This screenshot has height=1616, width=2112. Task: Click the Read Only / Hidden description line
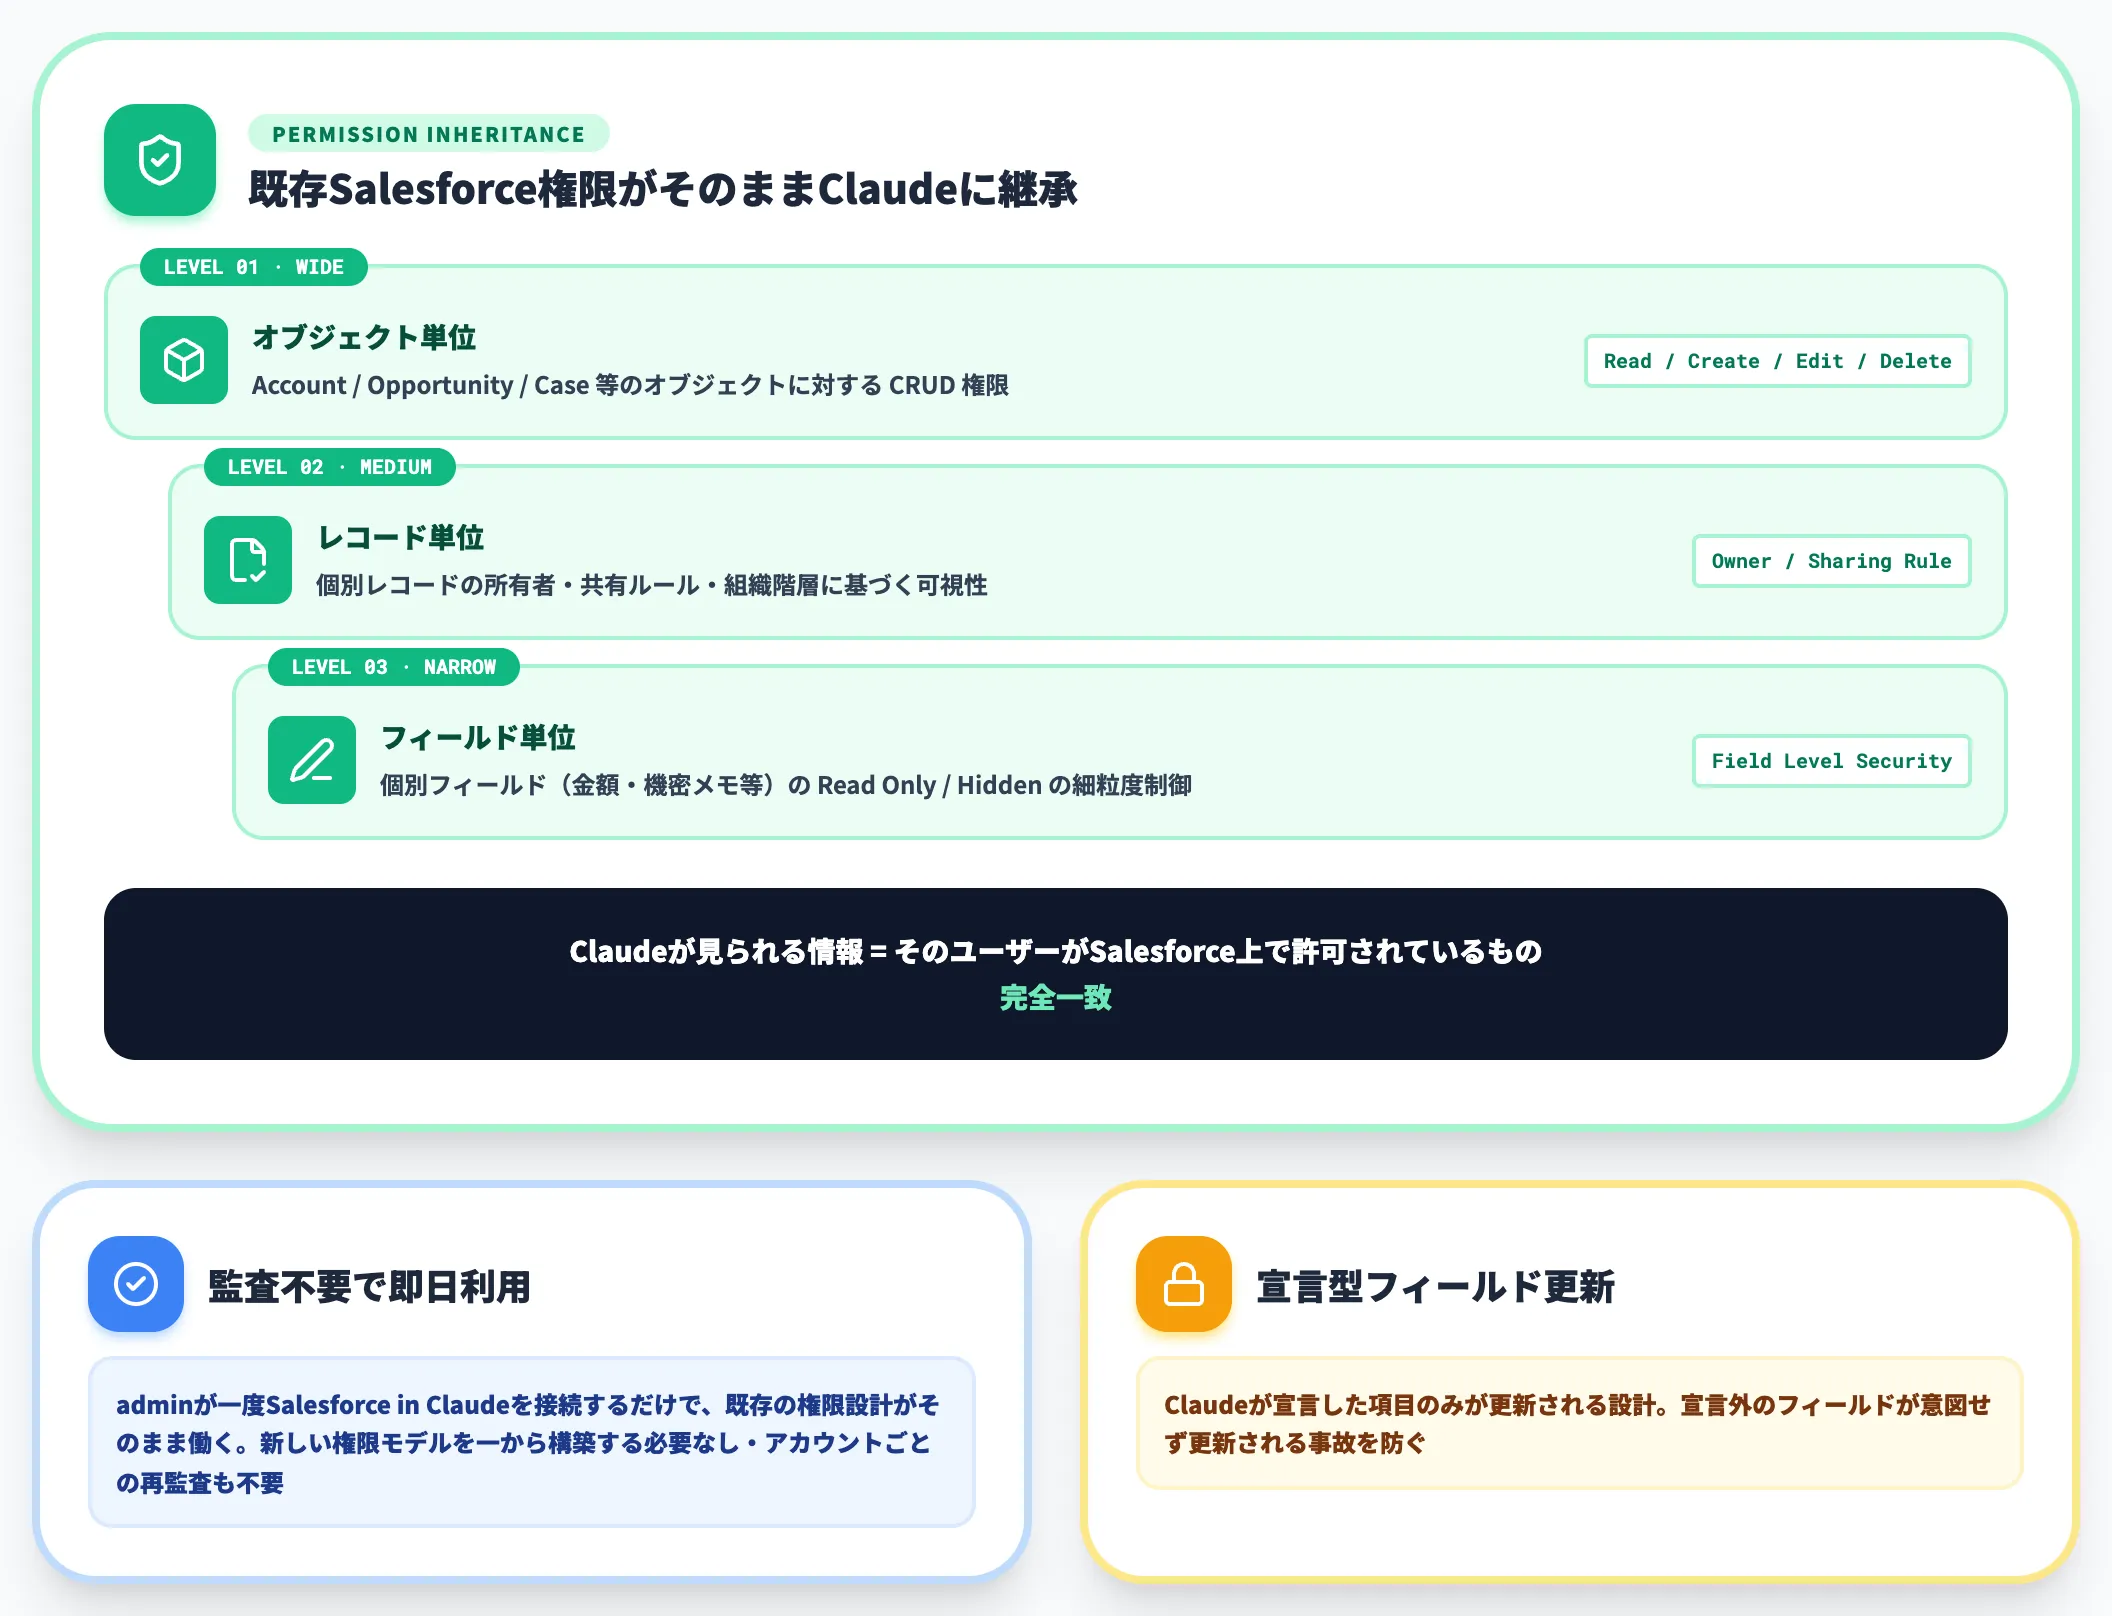pyautogui.click(x=786, y=785)
